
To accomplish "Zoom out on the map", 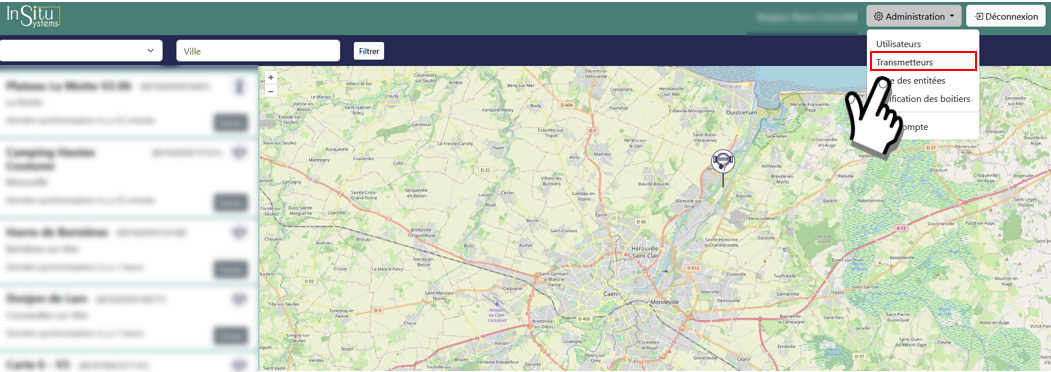I will point(270,90).
